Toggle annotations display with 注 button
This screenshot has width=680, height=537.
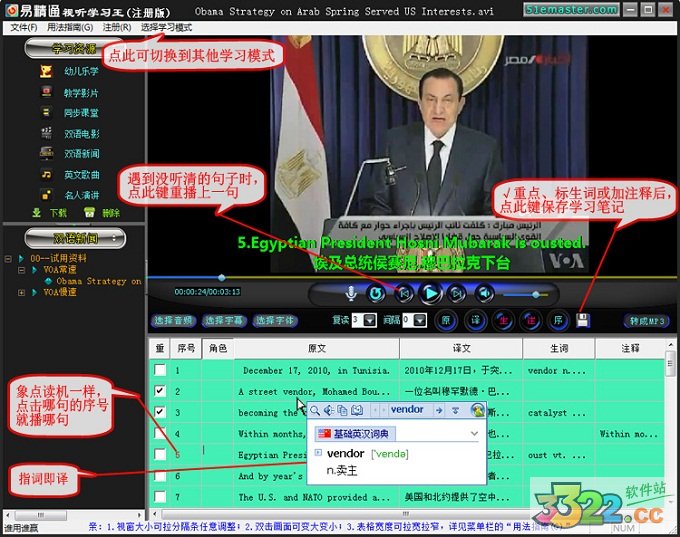click(531, 321)
